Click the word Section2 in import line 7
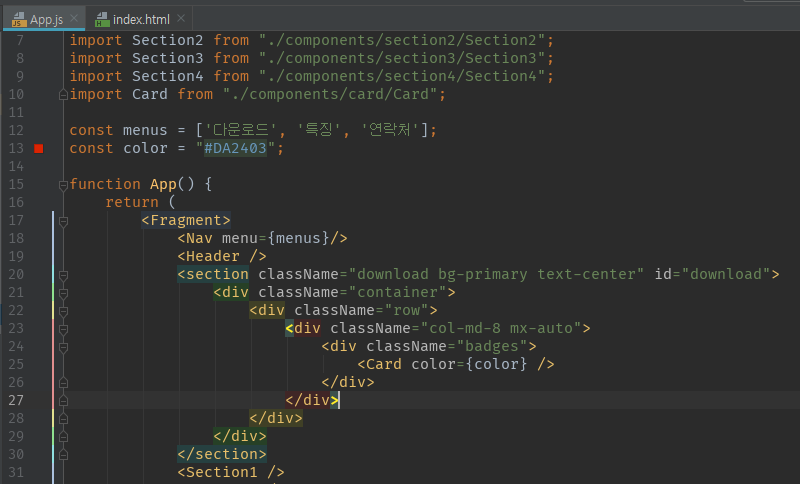Screen dimensions: 800x484 167,40
